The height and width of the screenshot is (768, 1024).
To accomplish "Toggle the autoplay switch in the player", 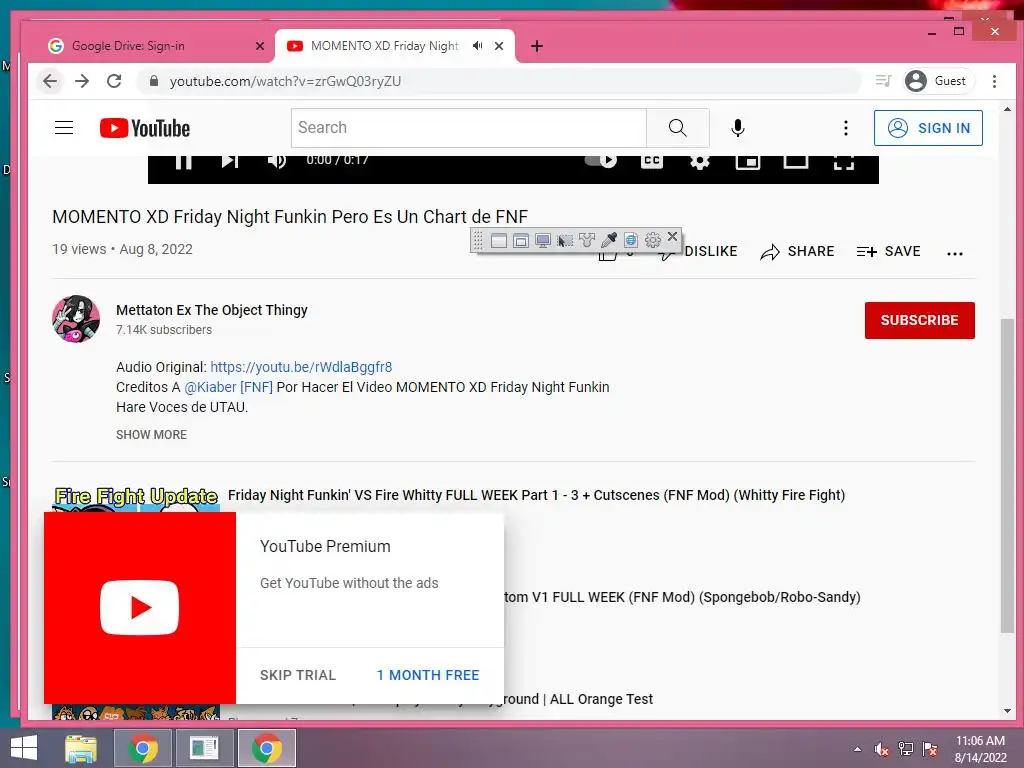I will click(601, 161).
